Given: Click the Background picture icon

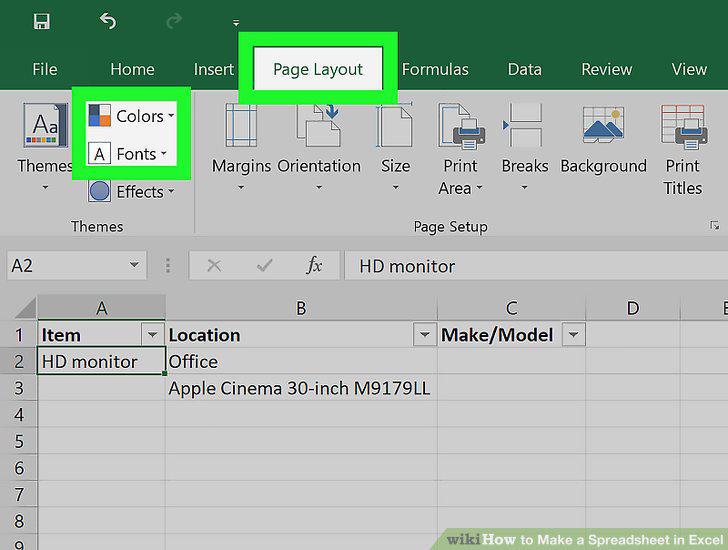Looking at the screenshot, I should coord(603,125).
